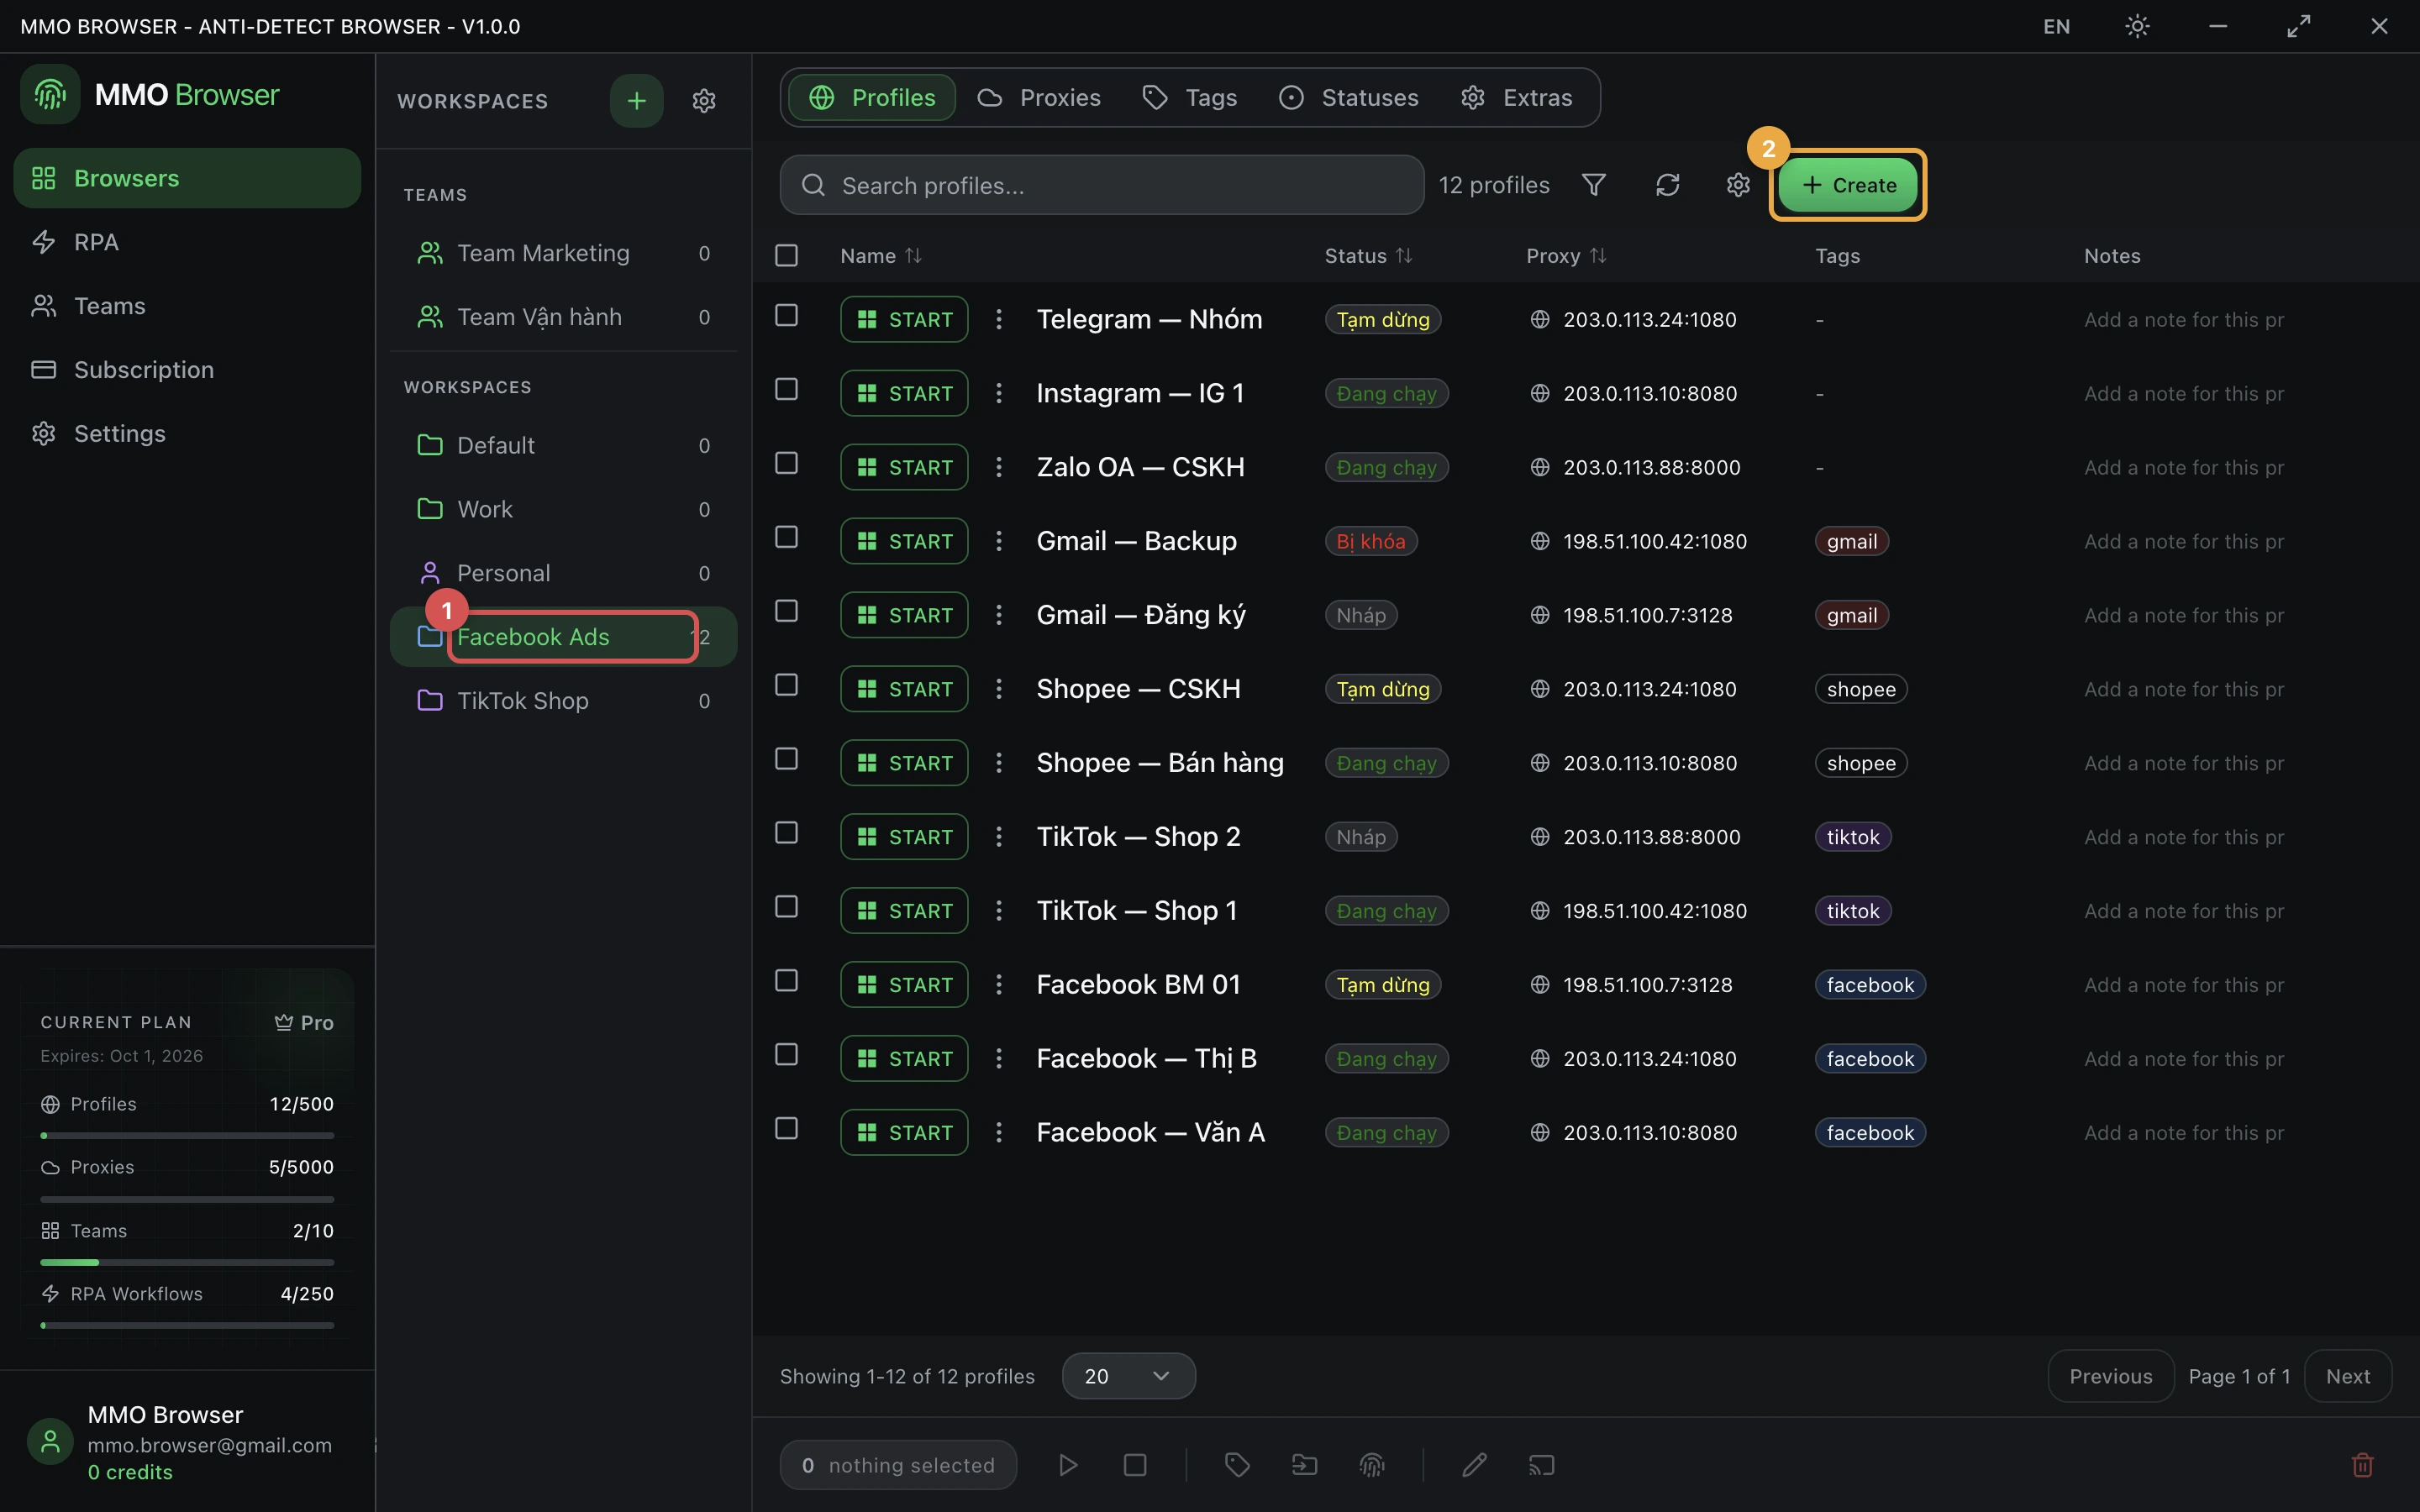Check the Telegram — Nhóm row checkbox

pyautogui.click(x=787, y=315)
